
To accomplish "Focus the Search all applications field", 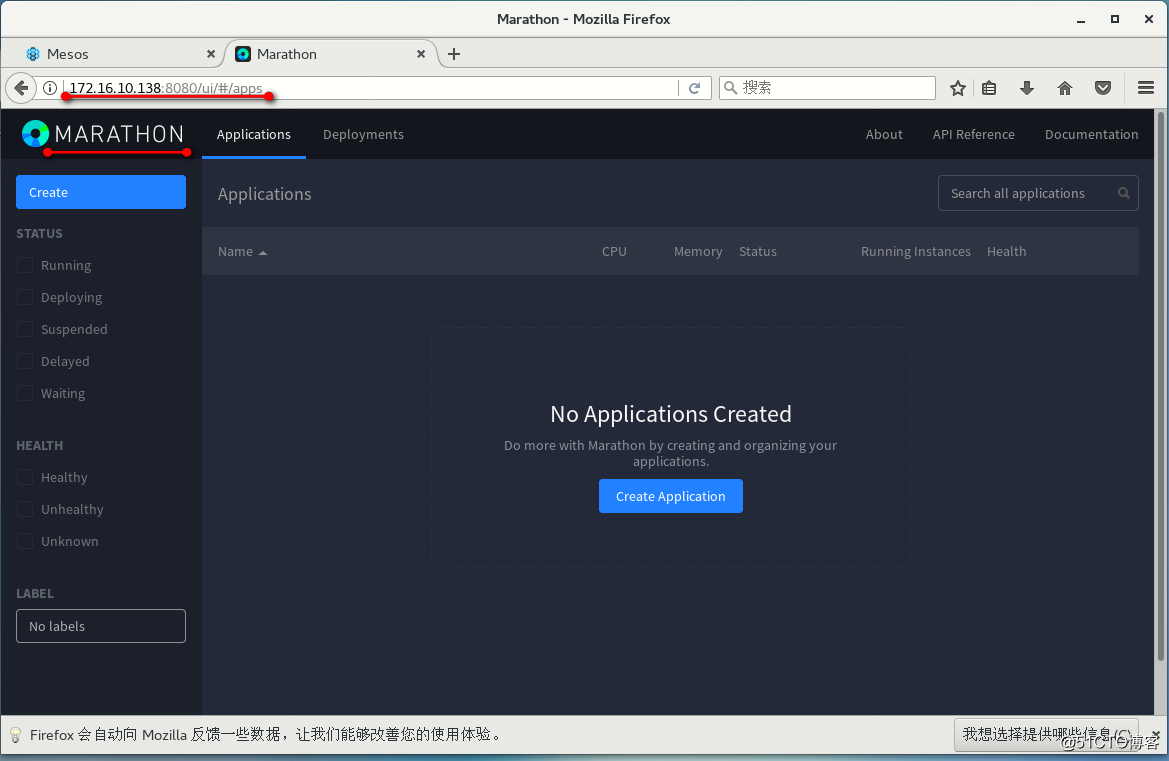I will 1038,193.
